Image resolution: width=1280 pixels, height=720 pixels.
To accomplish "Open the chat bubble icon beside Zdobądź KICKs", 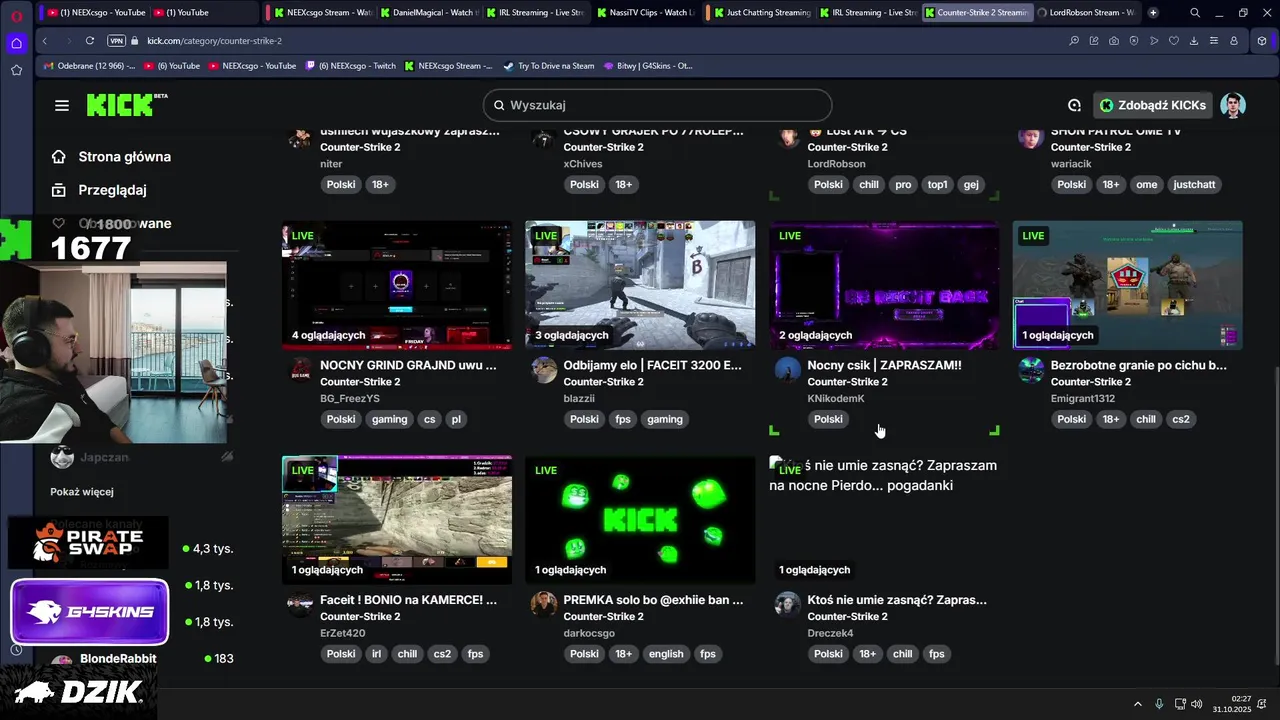I will point(1074,105).
